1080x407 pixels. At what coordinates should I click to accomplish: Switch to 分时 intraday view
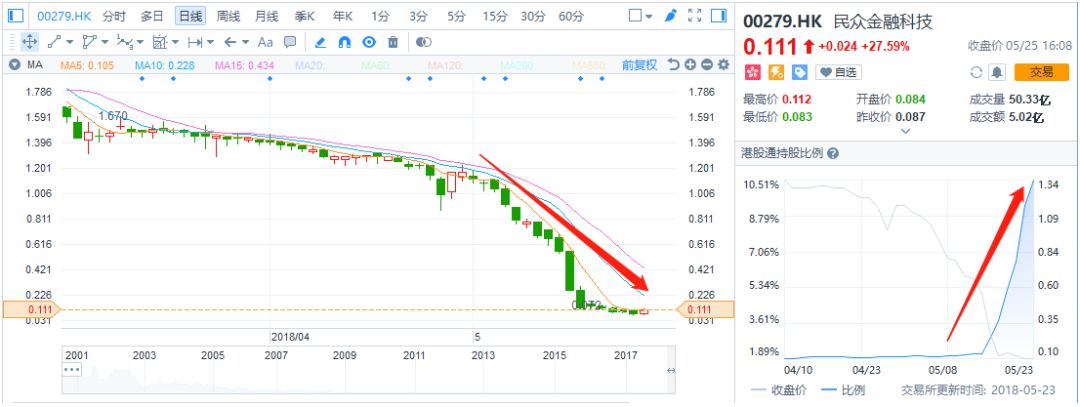point(114,16)
